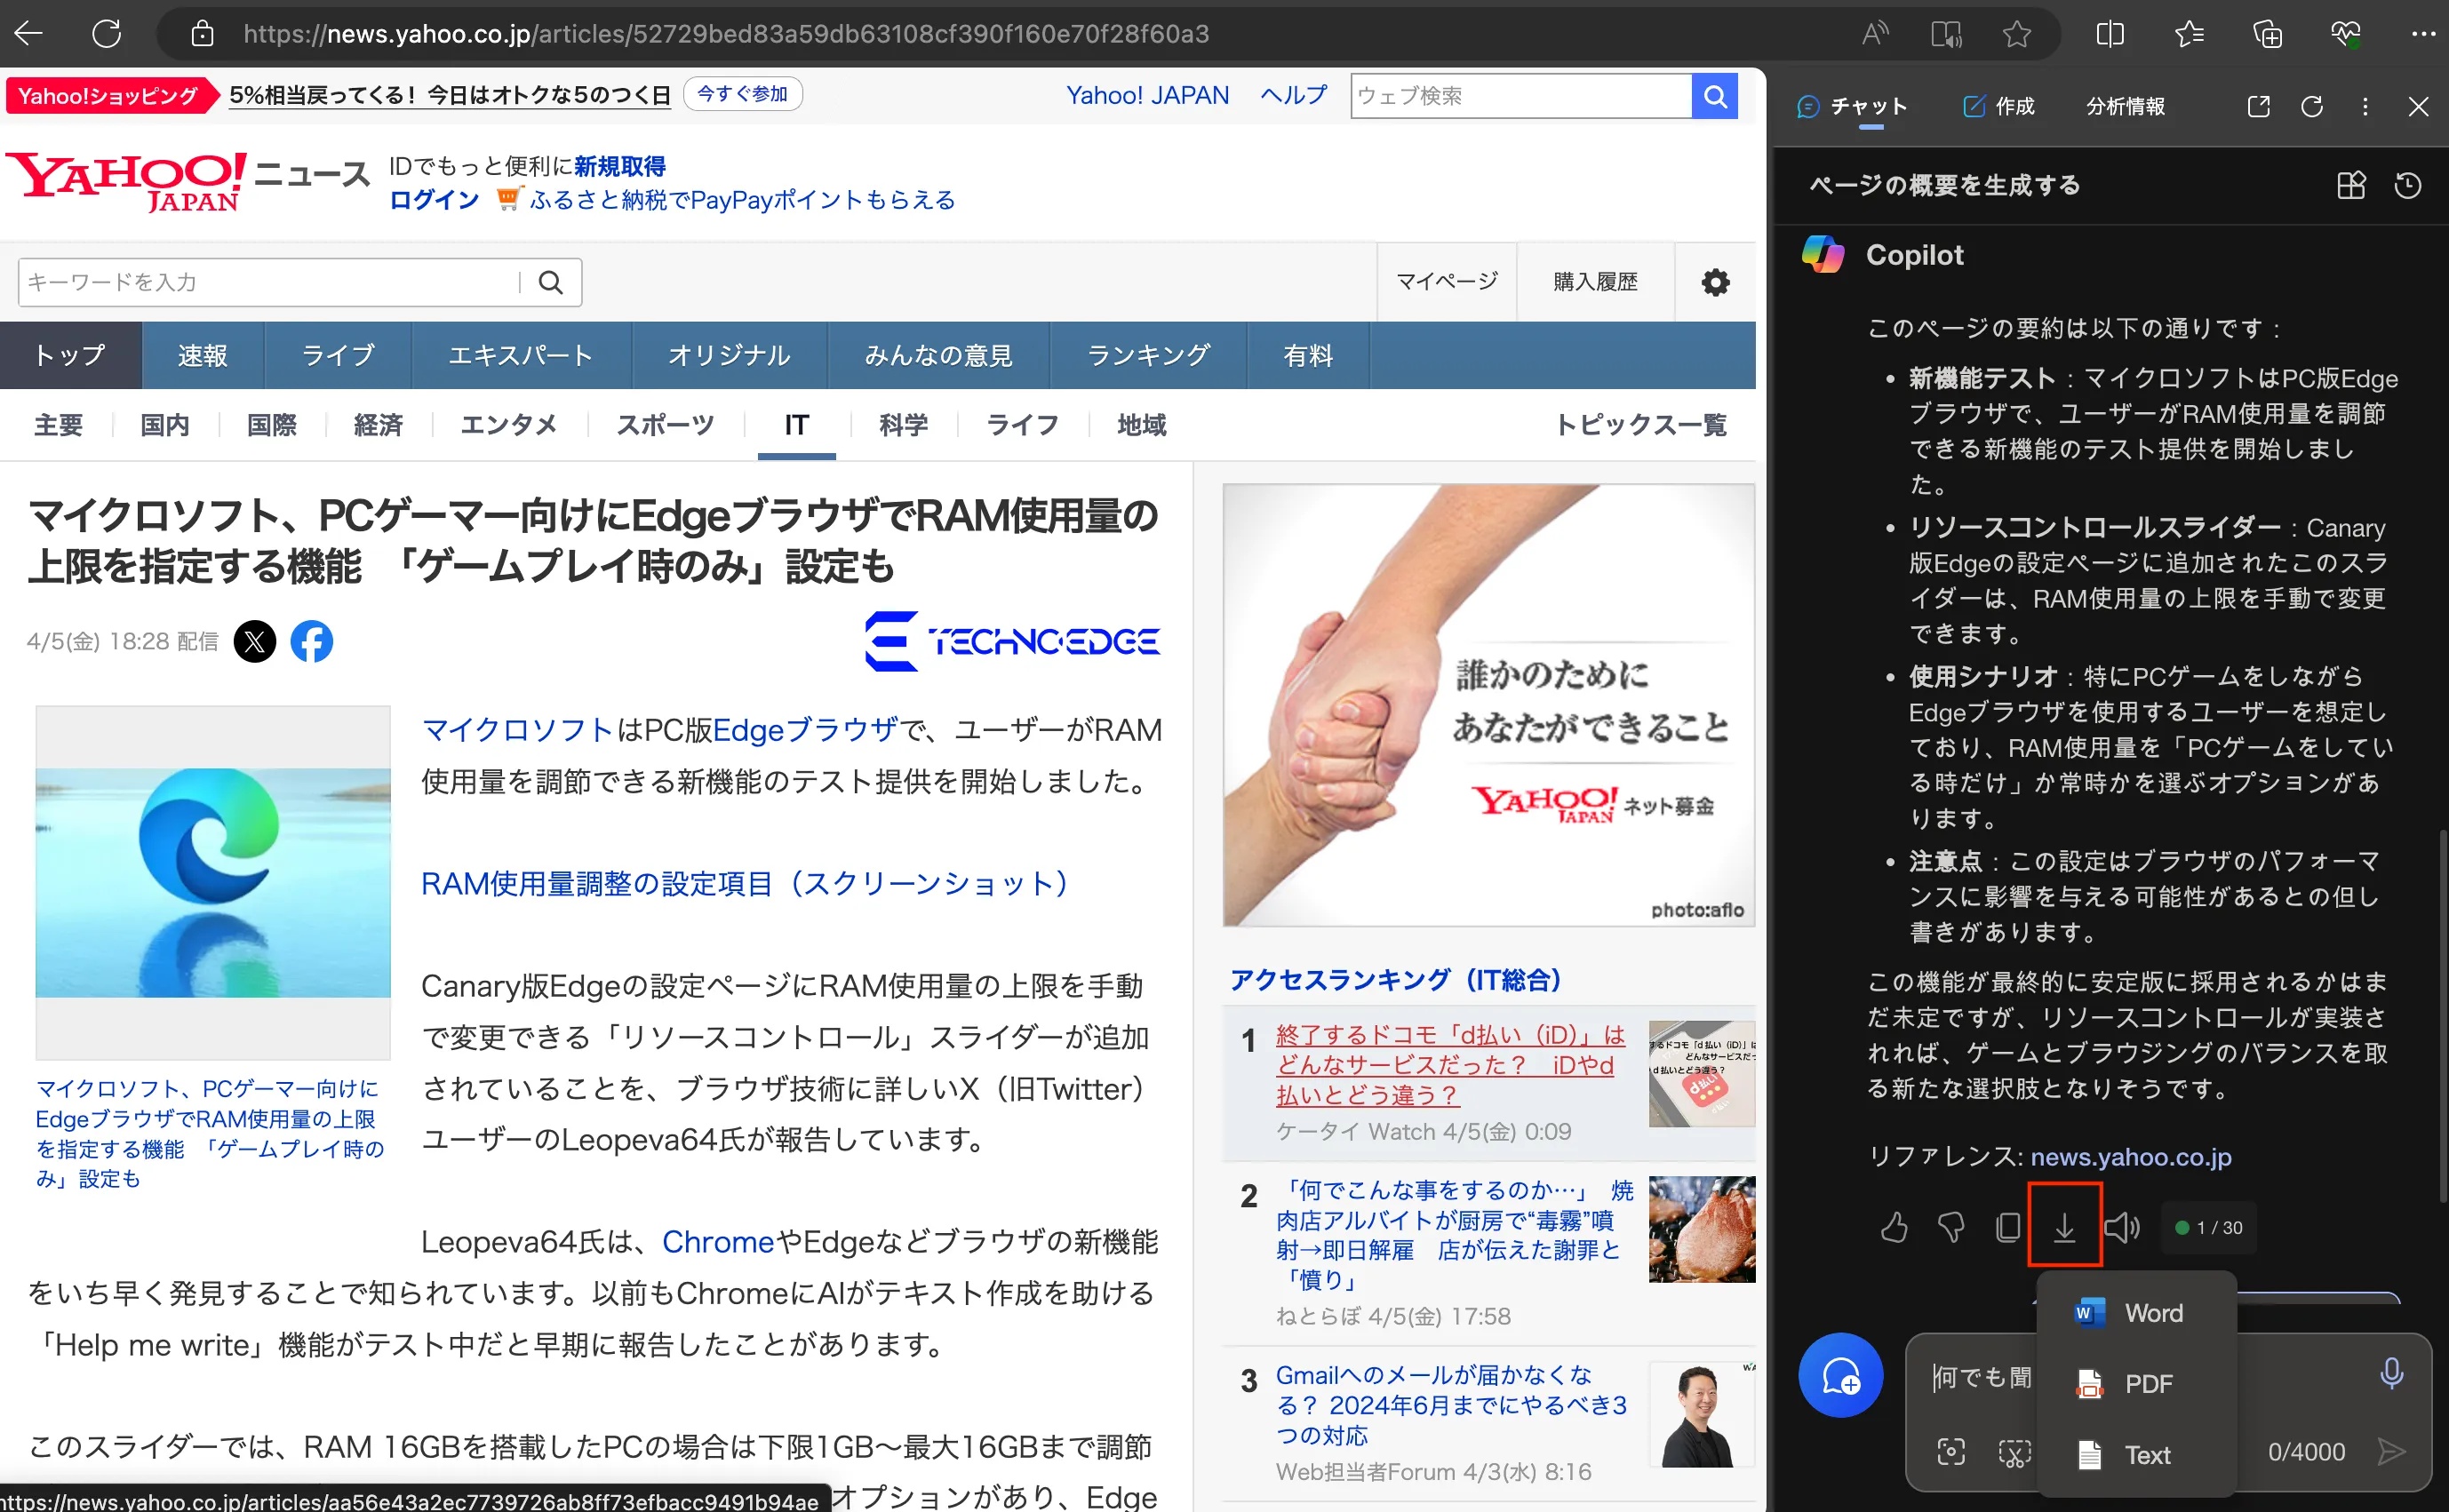Click the 今すぐ参加 button
The image size is (2449, 1512).
coord(742,94)
